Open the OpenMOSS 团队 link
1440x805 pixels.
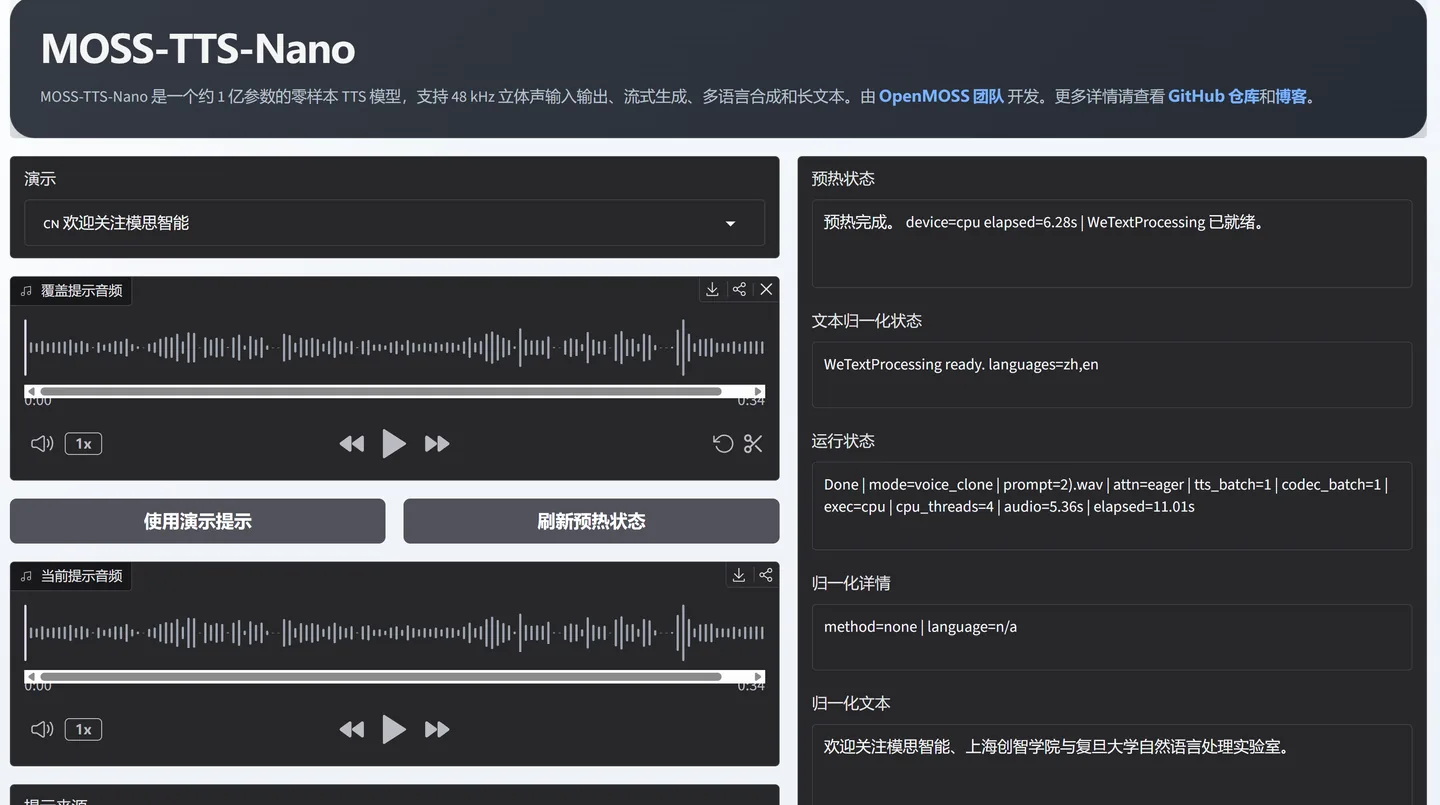pyautogui.click(x=941, y=96)
